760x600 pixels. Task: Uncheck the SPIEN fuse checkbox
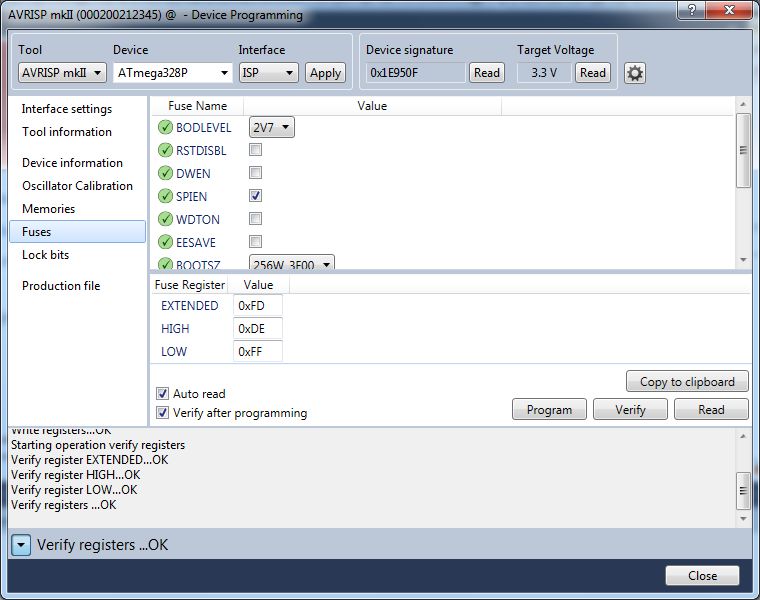point(255,196)
